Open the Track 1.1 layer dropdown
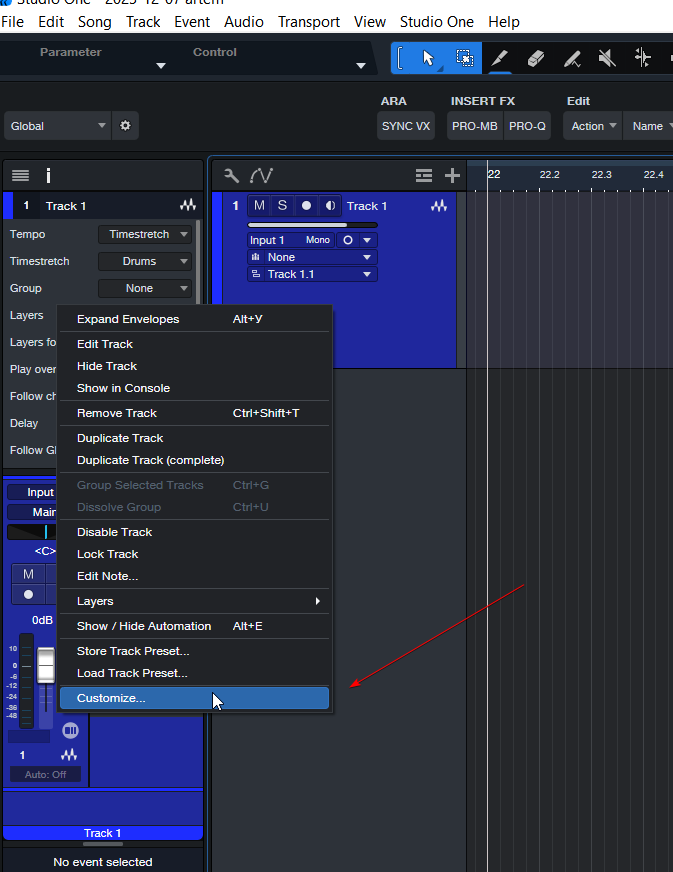 (312, 274)
